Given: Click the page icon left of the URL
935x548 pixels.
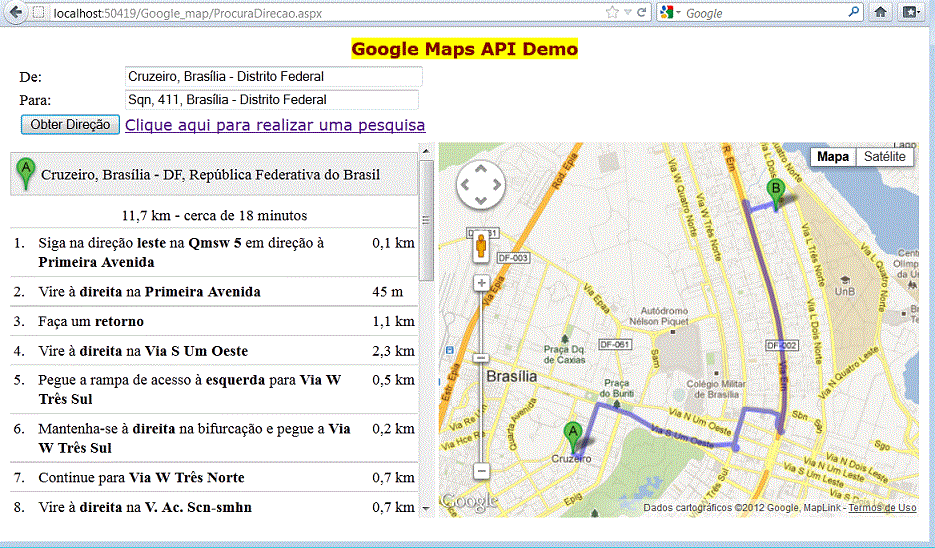Looking at the screenshot, I should tap(39, 13).
